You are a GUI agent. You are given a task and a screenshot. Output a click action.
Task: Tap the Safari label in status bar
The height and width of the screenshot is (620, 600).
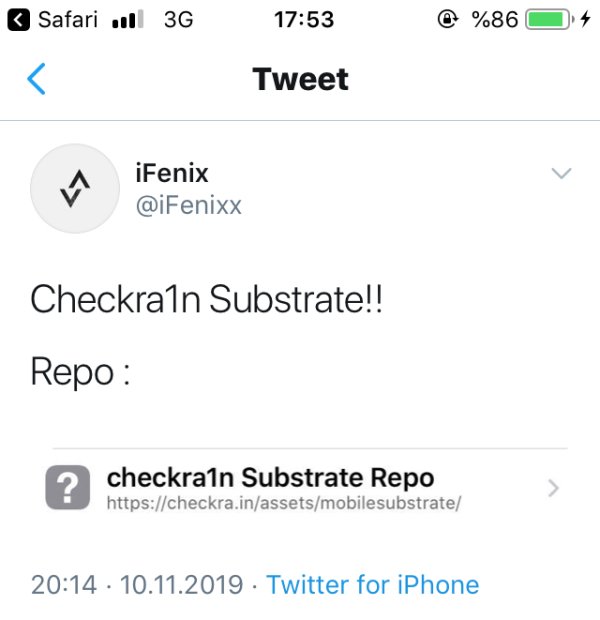point(68,19)
